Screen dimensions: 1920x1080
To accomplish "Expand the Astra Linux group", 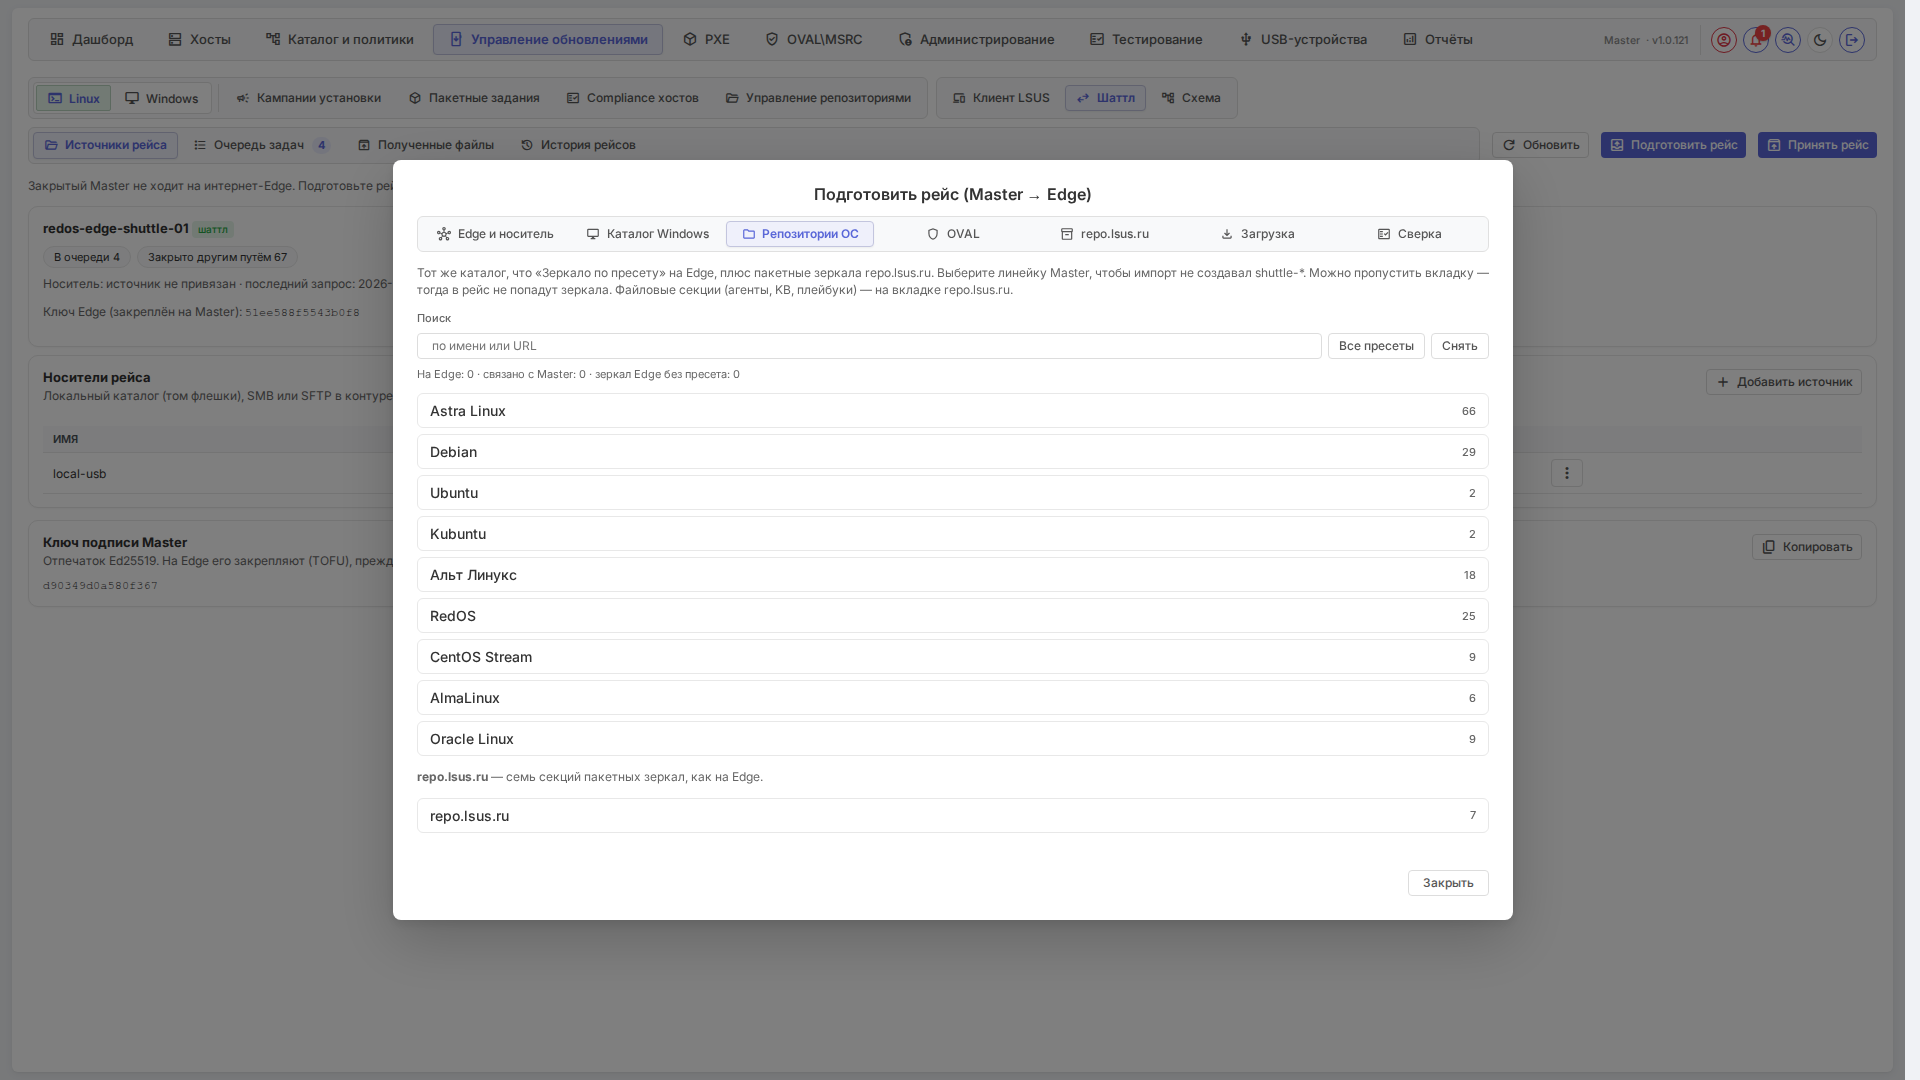I will (x=952, y=411).
